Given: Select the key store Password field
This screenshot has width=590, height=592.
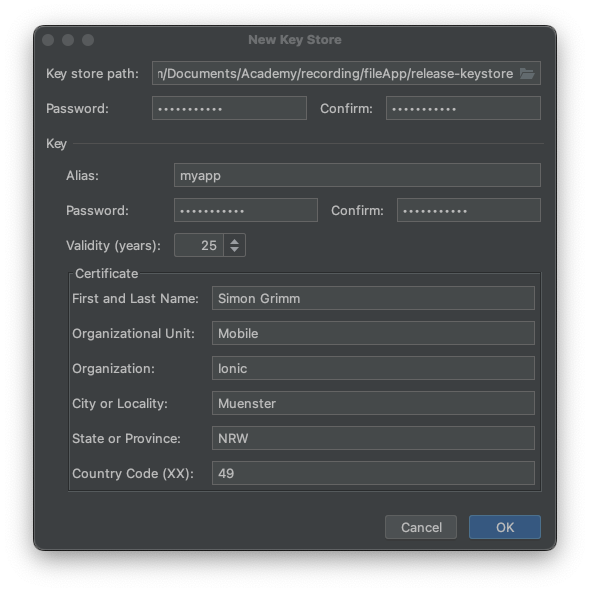Looking at the screenshot, I should coord(229,108).
